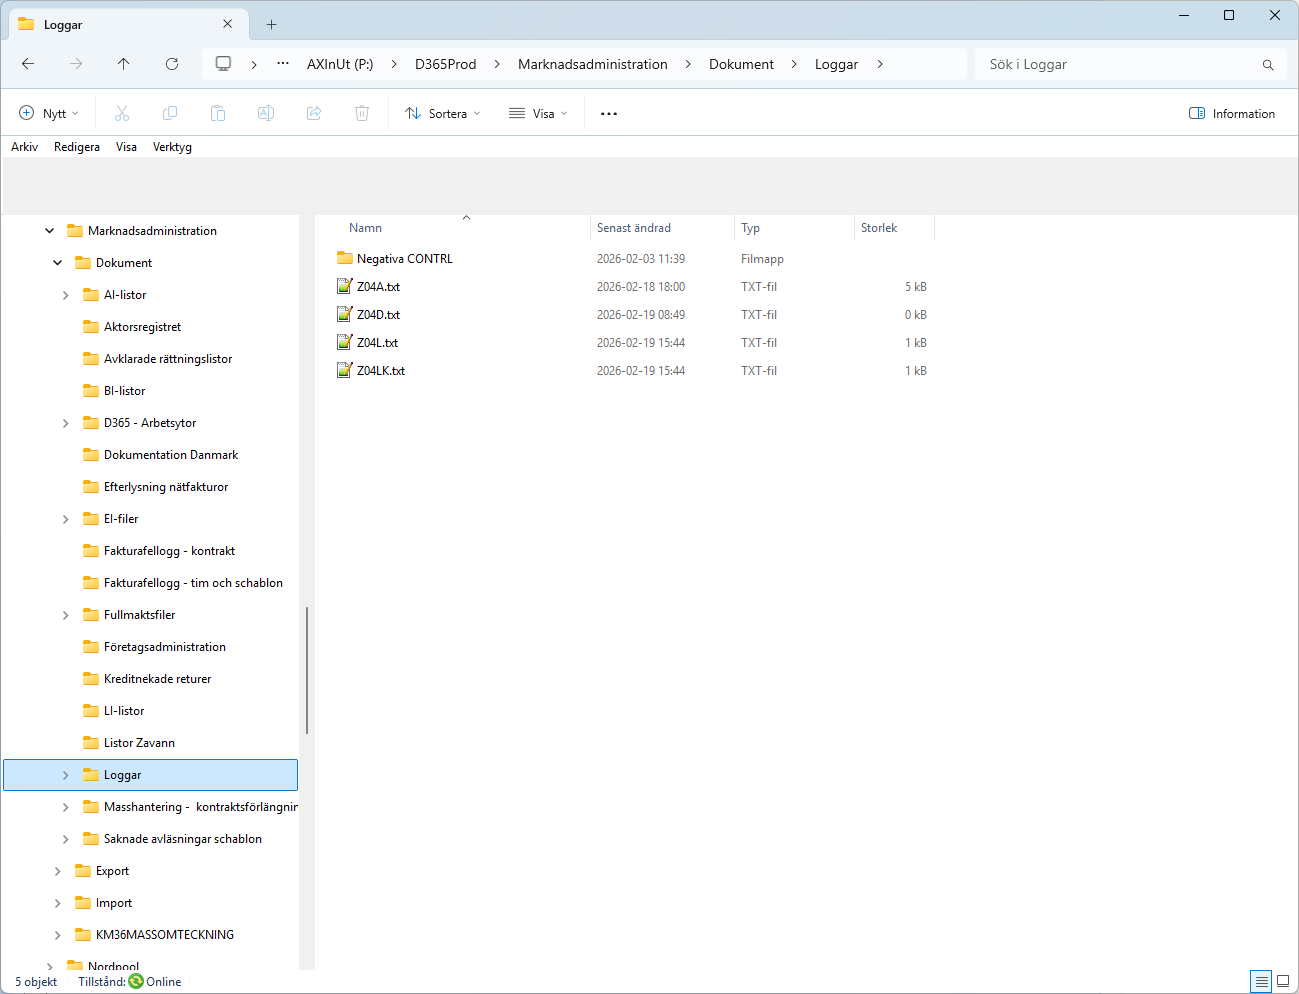Open the Redigera menu

(77, 147)
